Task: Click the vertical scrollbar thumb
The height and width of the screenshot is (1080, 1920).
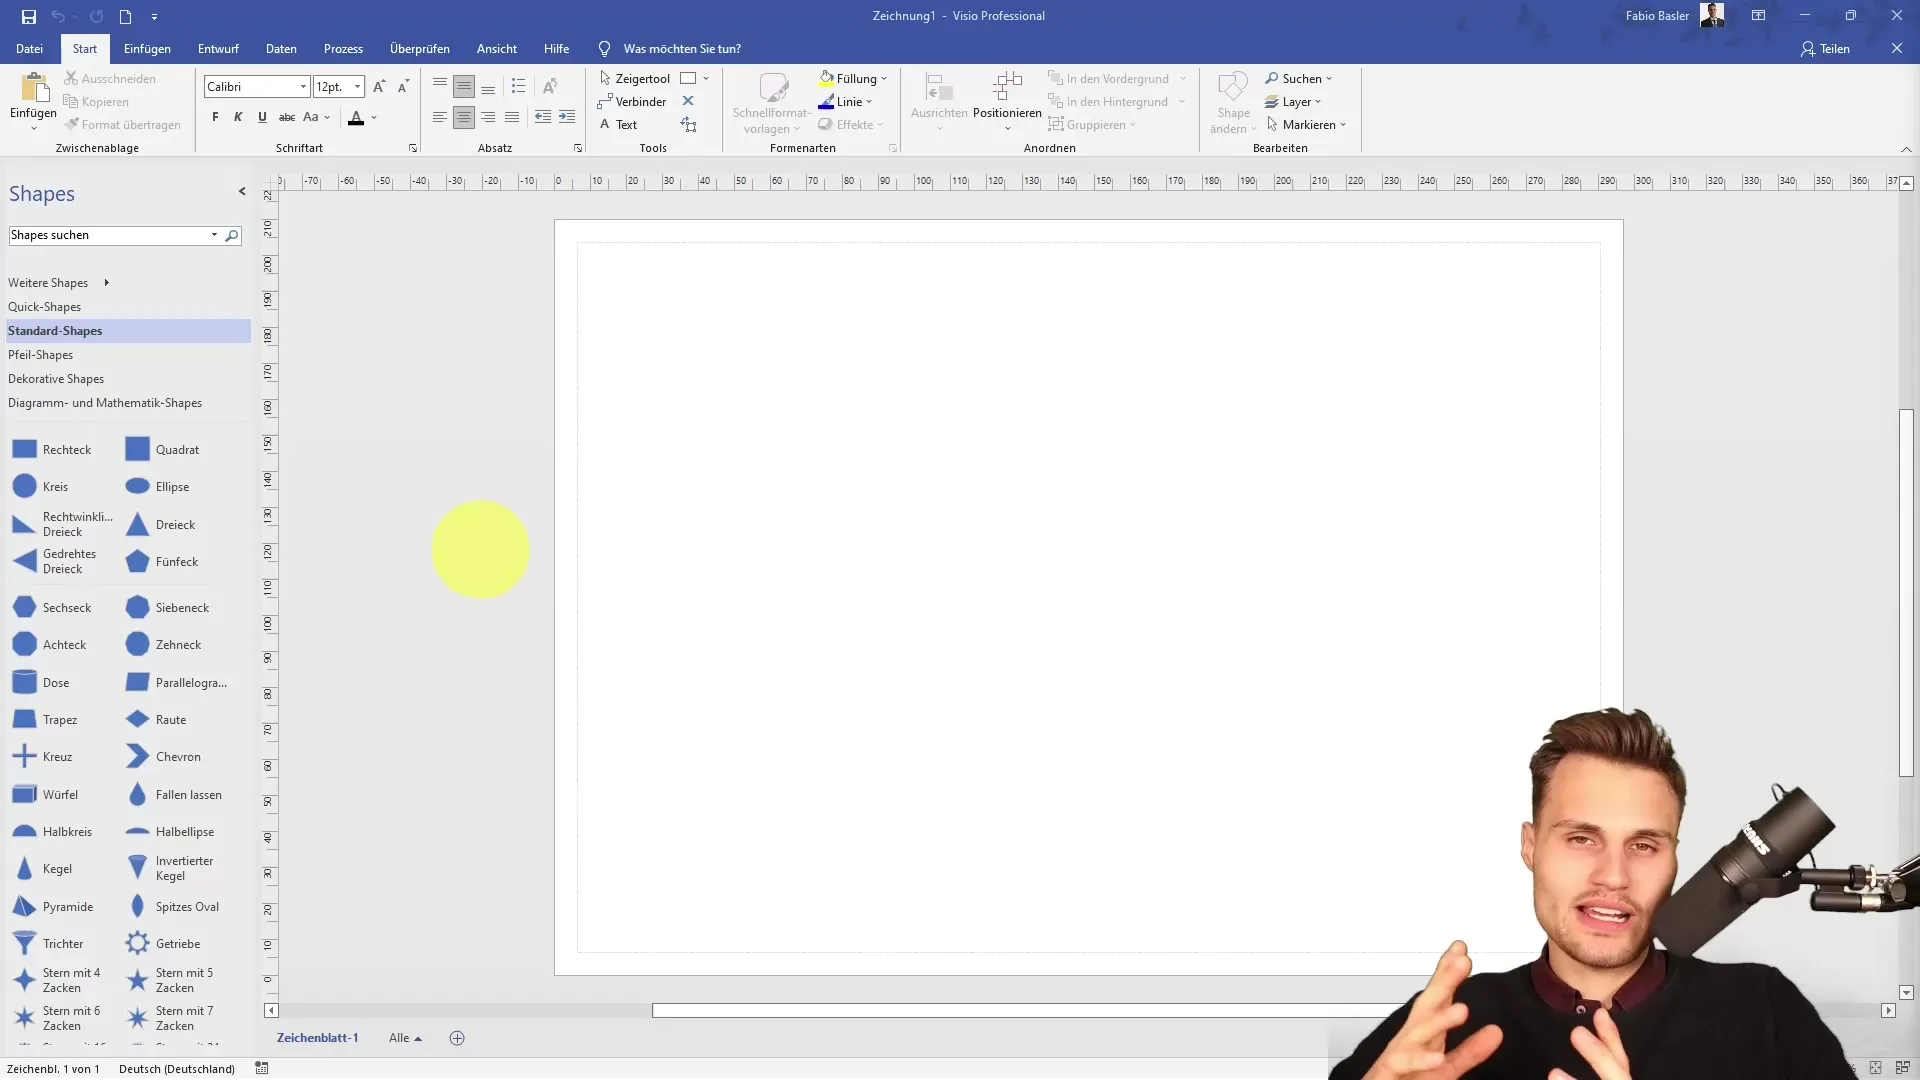Action: [1906, 593]
